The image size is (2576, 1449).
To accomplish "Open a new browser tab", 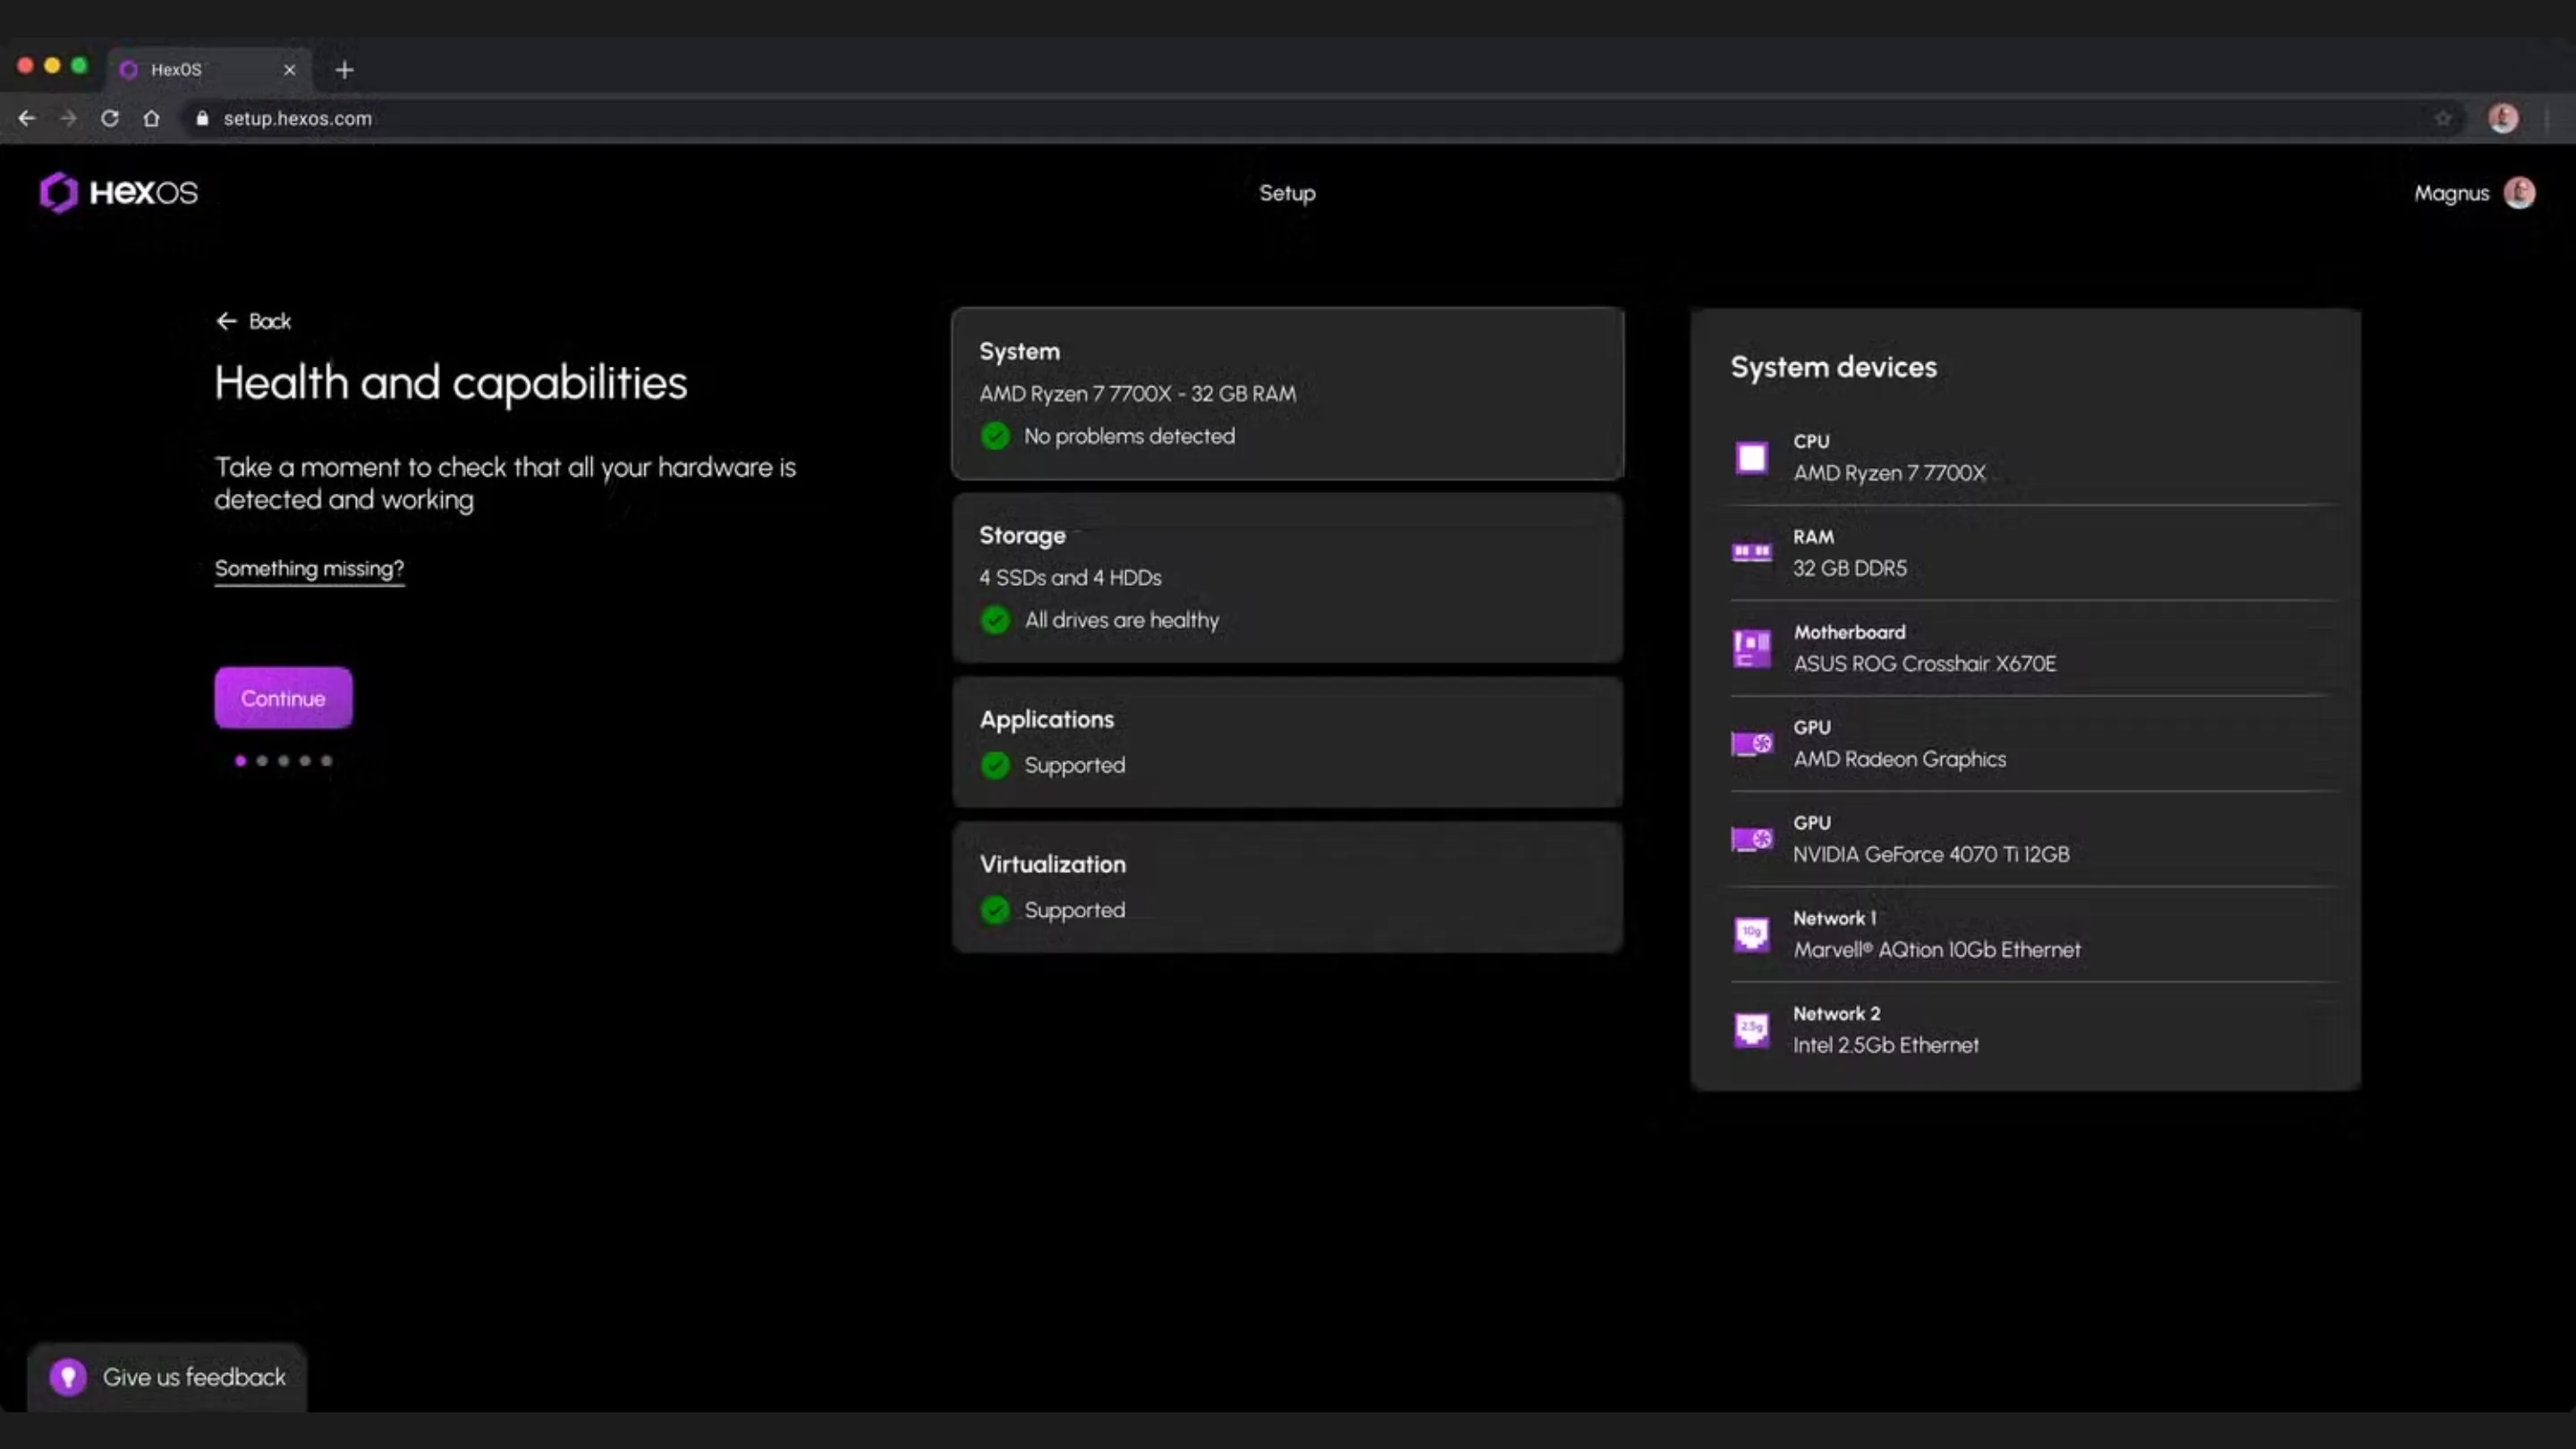I will (345, 70).
